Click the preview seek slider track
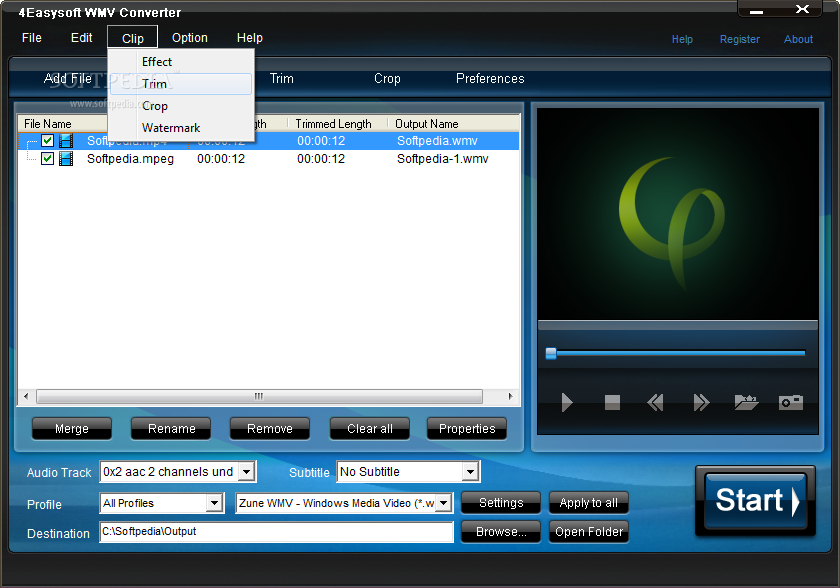The height and width of the screenshot is (588, 840). point(680,353)
